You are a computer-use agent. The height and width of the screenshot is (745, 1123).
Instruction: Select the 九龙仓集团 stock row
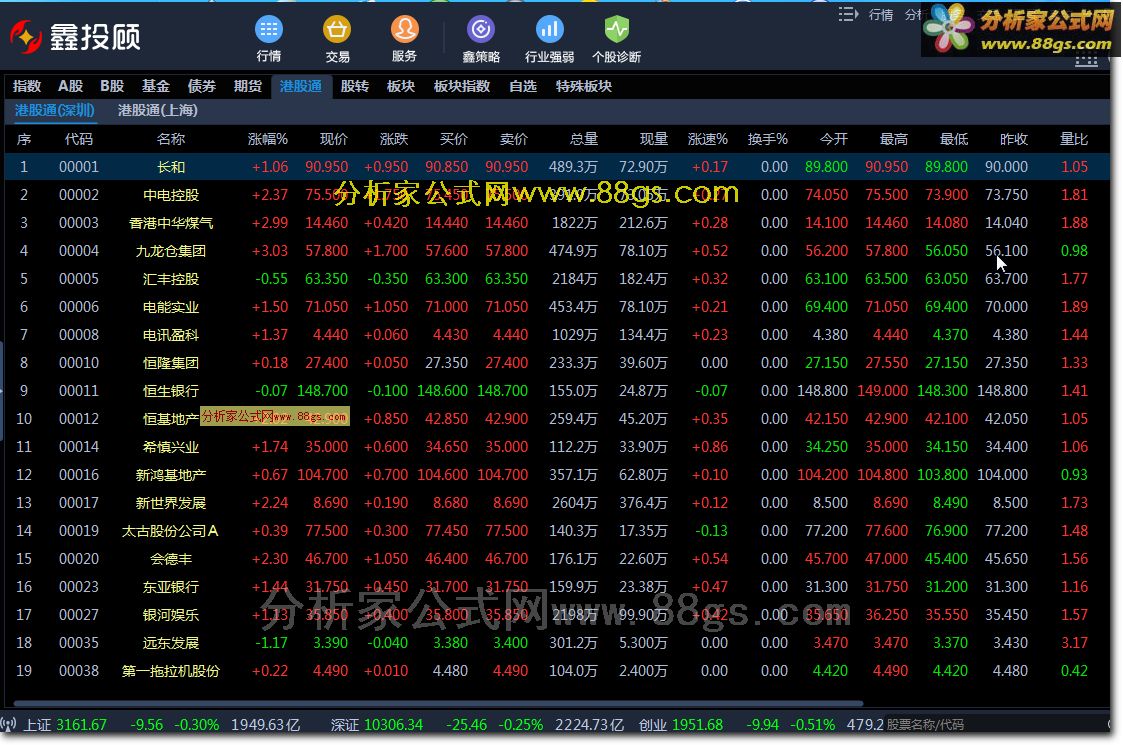click(557, 251)
